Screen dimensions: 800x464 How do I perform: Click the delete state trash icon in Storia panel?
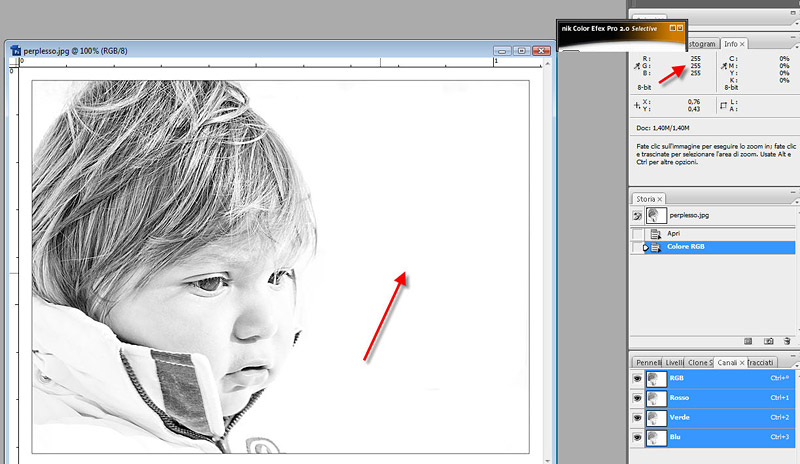tap(787, 341)
